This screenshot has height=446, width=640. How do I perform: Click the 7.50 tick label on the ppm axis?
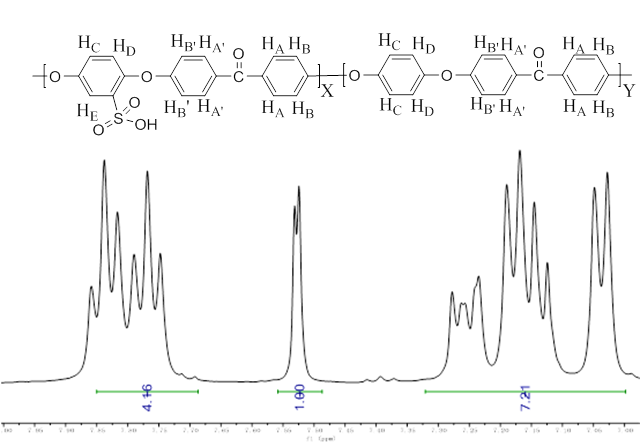point(315,430)
